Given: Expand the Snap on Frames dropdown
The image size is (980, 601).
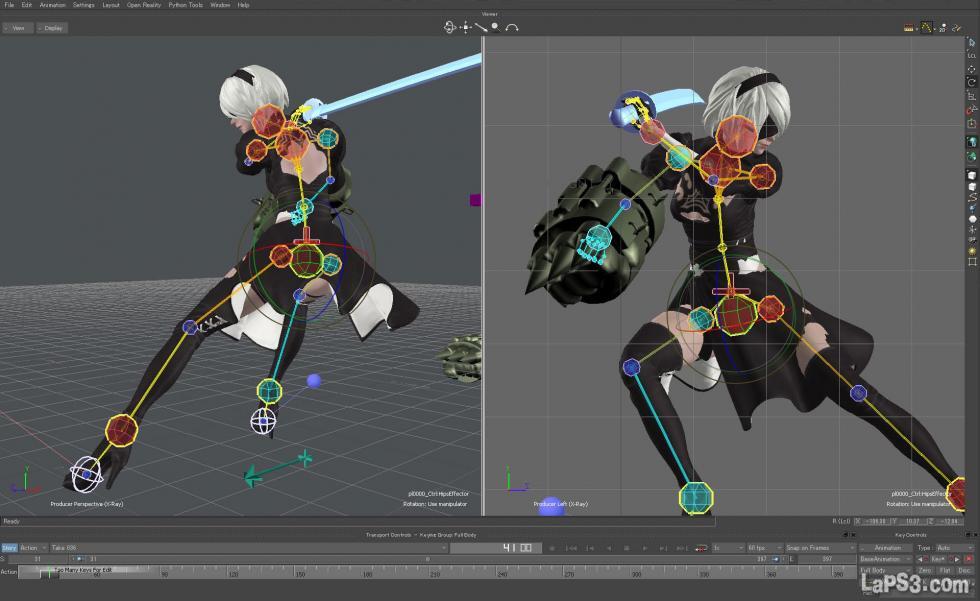Looking at the screenshot, I should (x=818, y=548).
